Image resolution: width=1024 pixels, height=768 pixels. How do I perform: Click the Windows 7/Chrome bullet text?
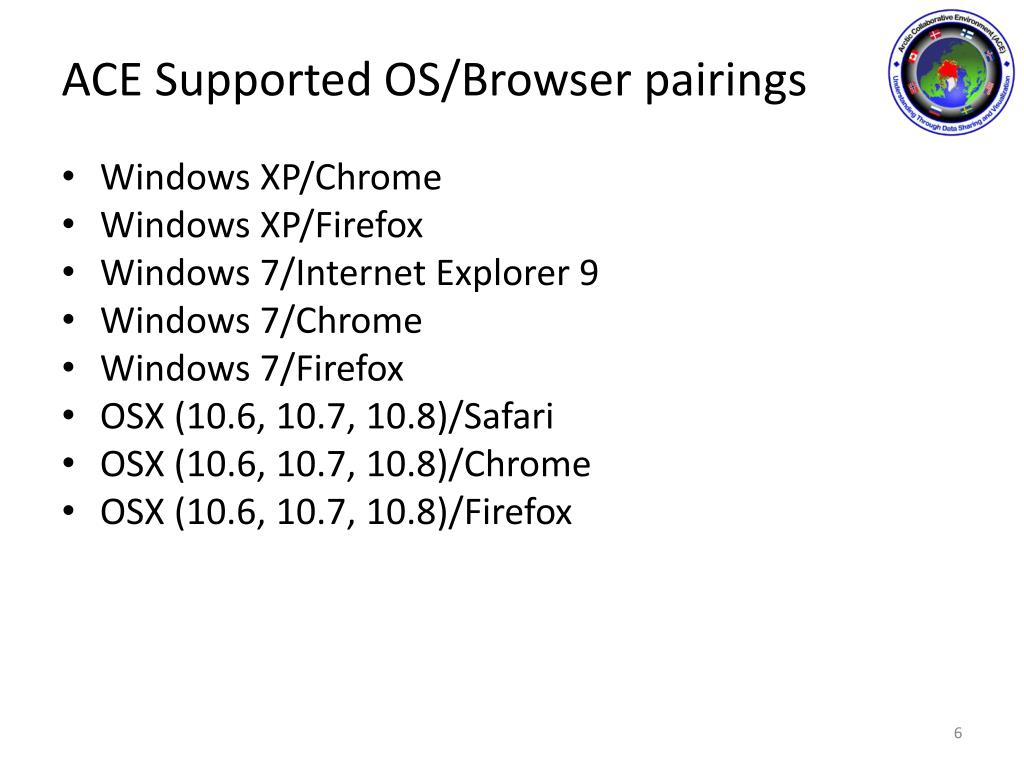pos(261,321)
